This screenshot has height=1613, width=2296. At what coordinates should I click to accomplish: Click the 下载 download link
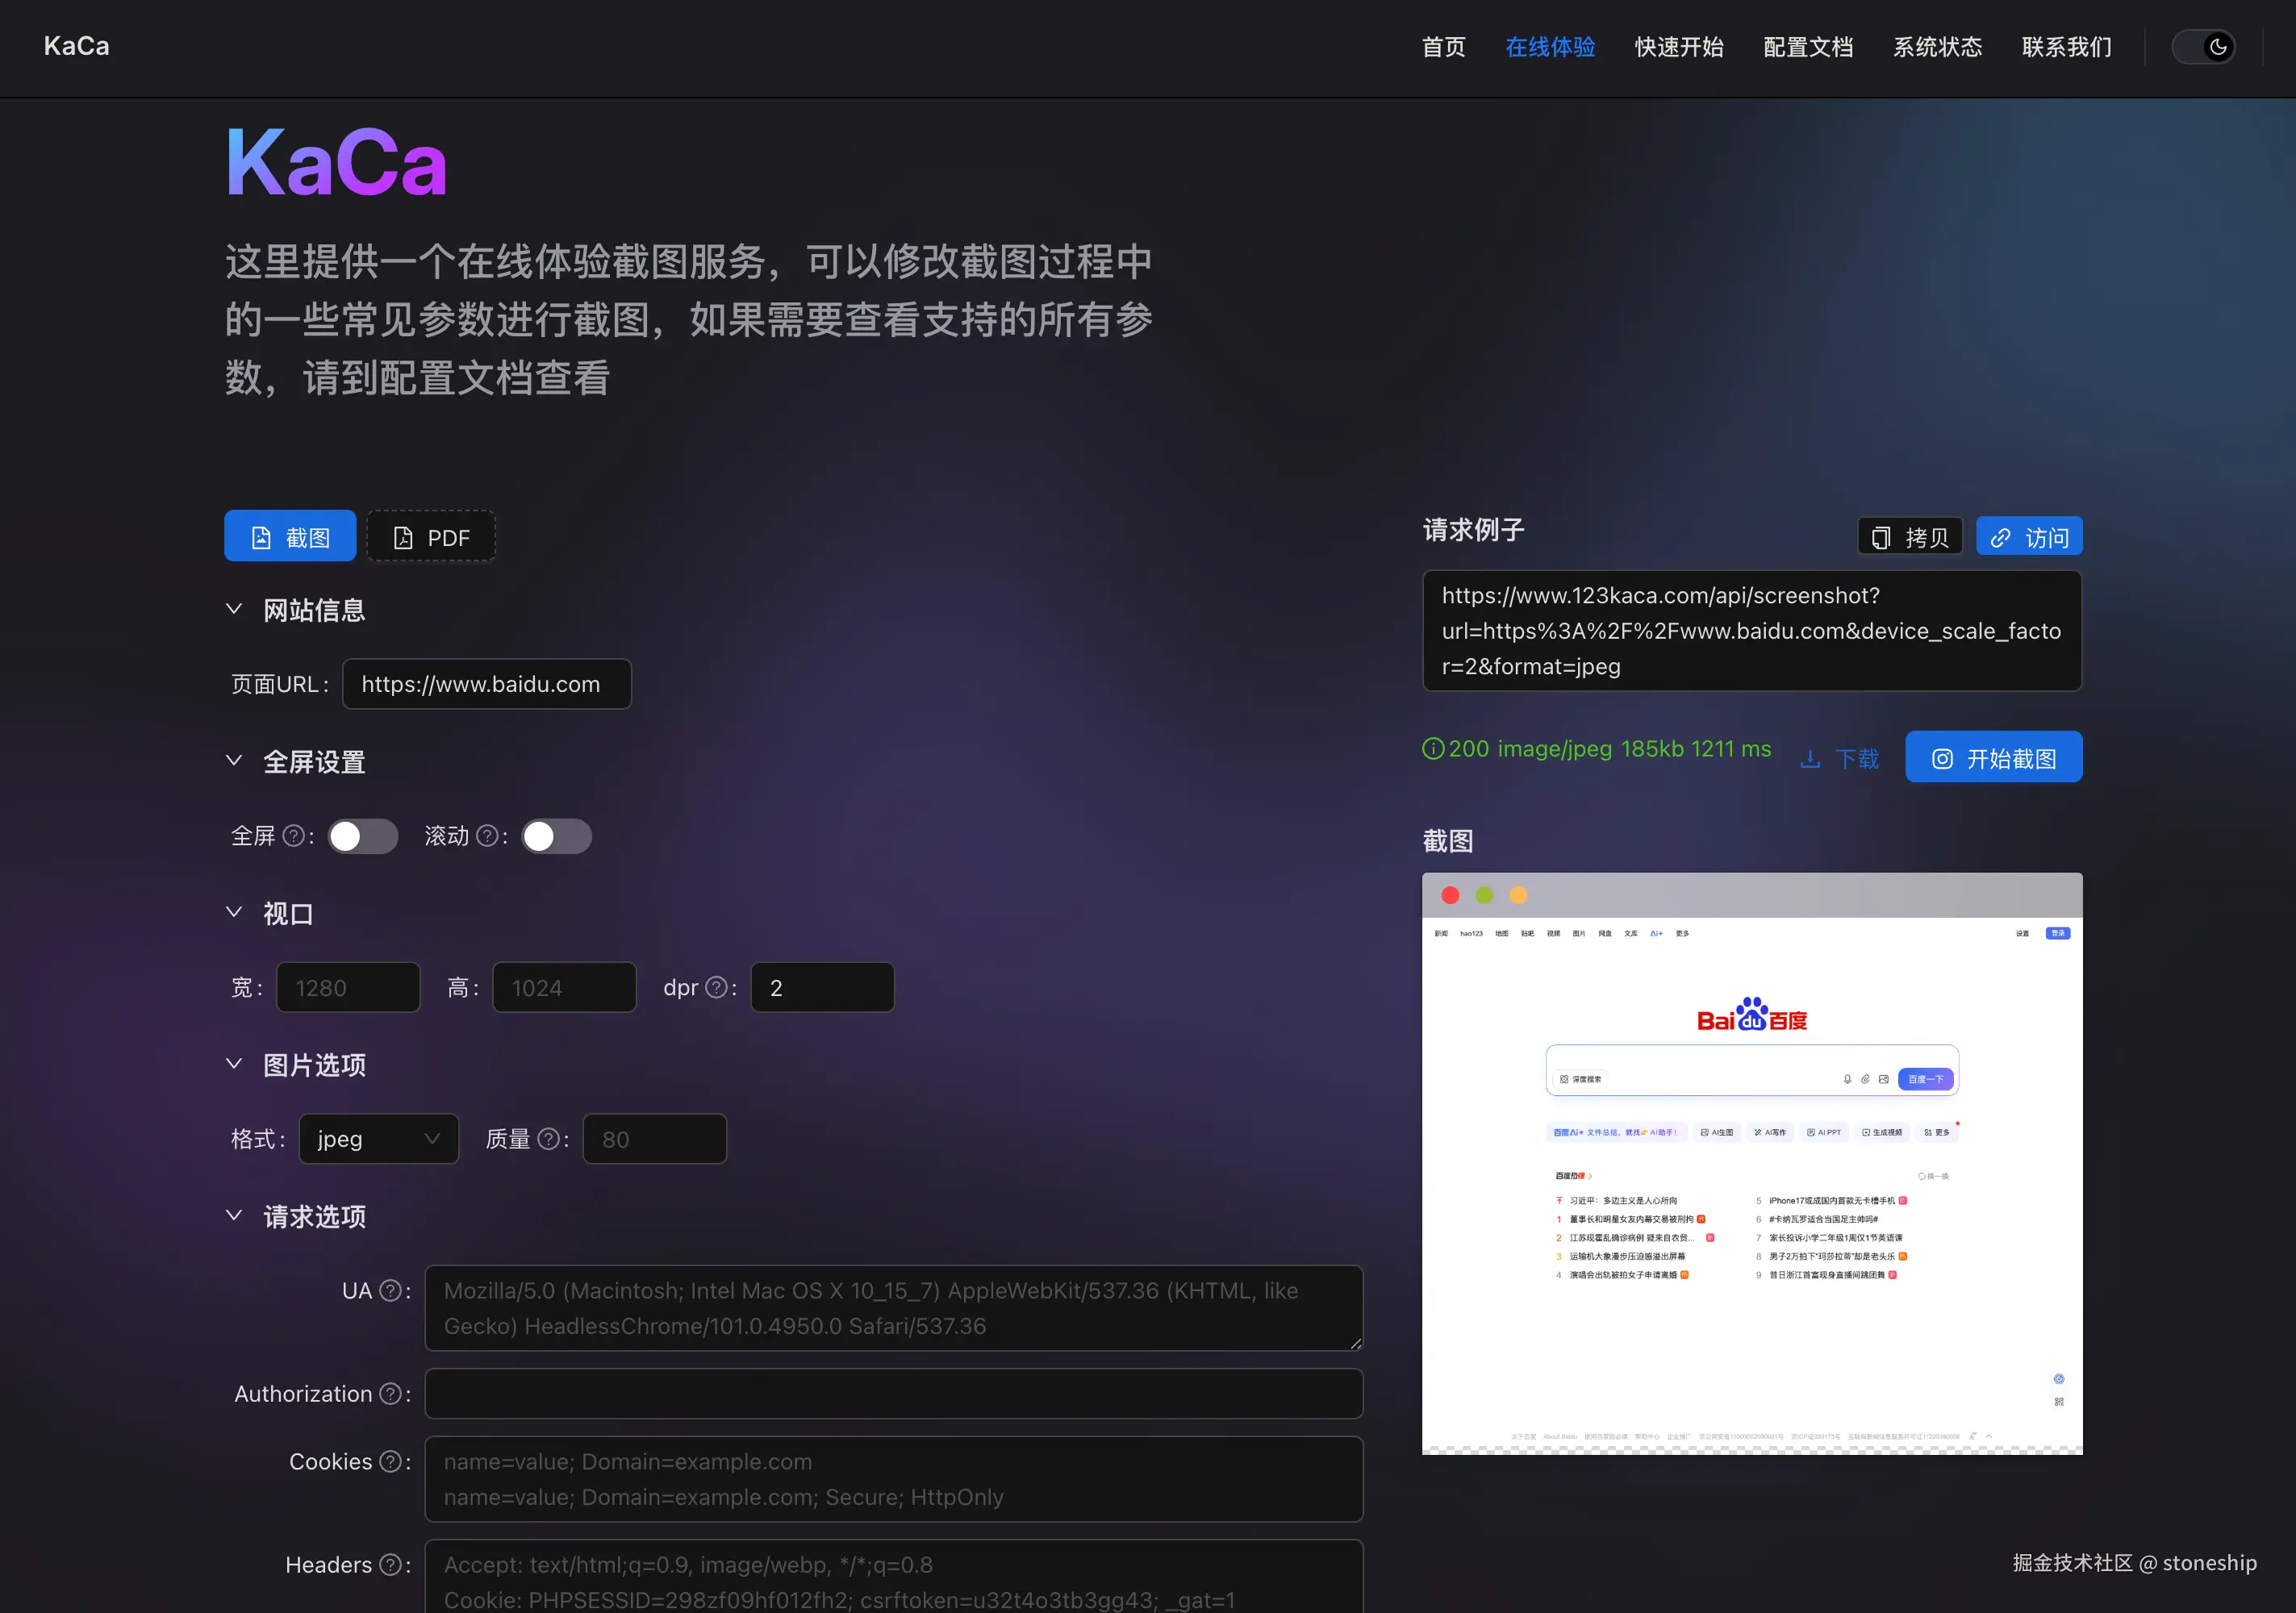[x=1840, y=759]
